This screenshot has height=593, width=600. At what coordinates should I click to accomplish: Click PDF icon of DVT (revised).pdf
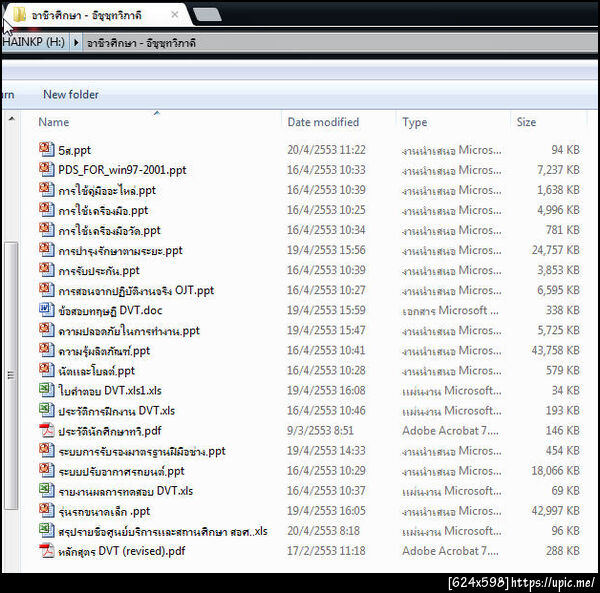pyautogui.click(x=47, y=550)
